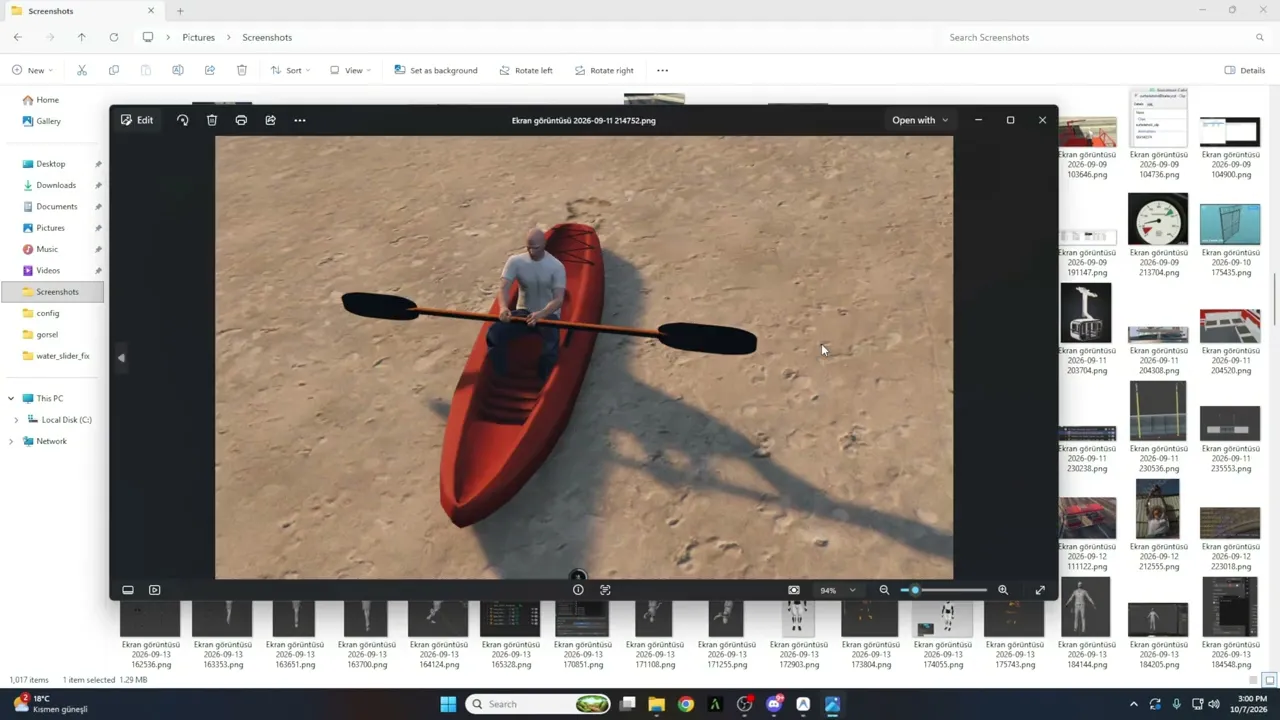Enter fullscreen in Photos viewer
This screenshot has width=1280, height=720.
1040,590
